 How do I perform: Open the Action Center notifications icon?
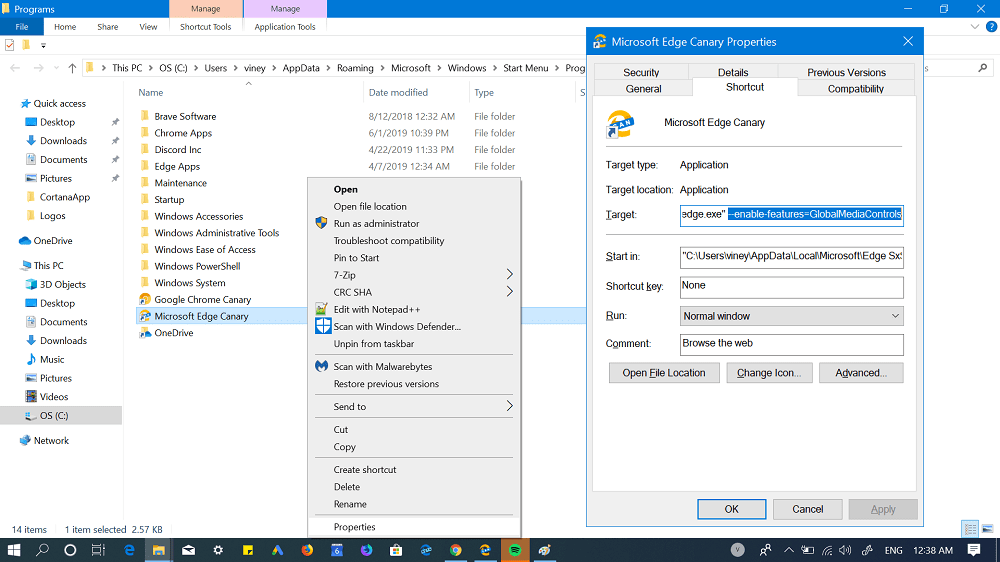pos(974,550)
